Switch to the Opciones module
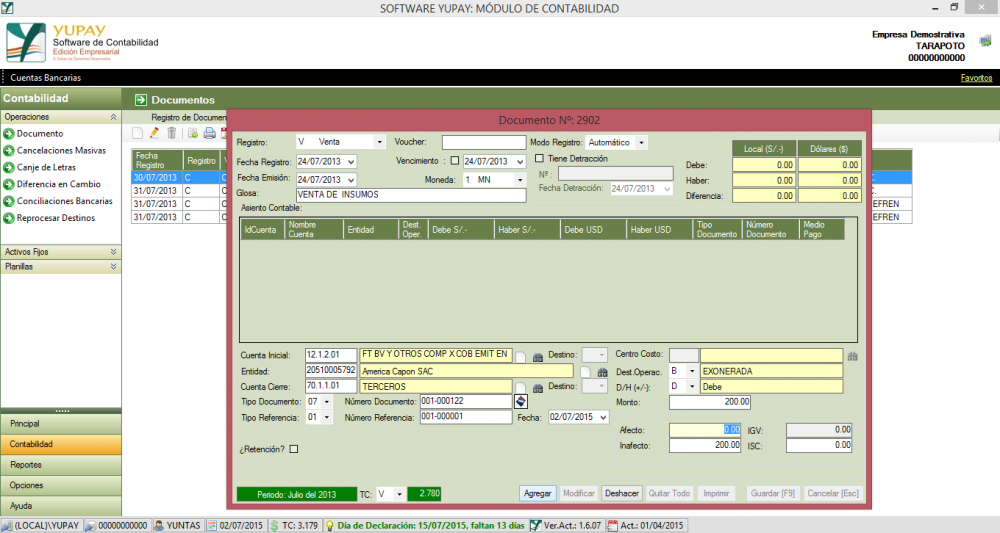 pyautogui.click(x=61, y=485)
